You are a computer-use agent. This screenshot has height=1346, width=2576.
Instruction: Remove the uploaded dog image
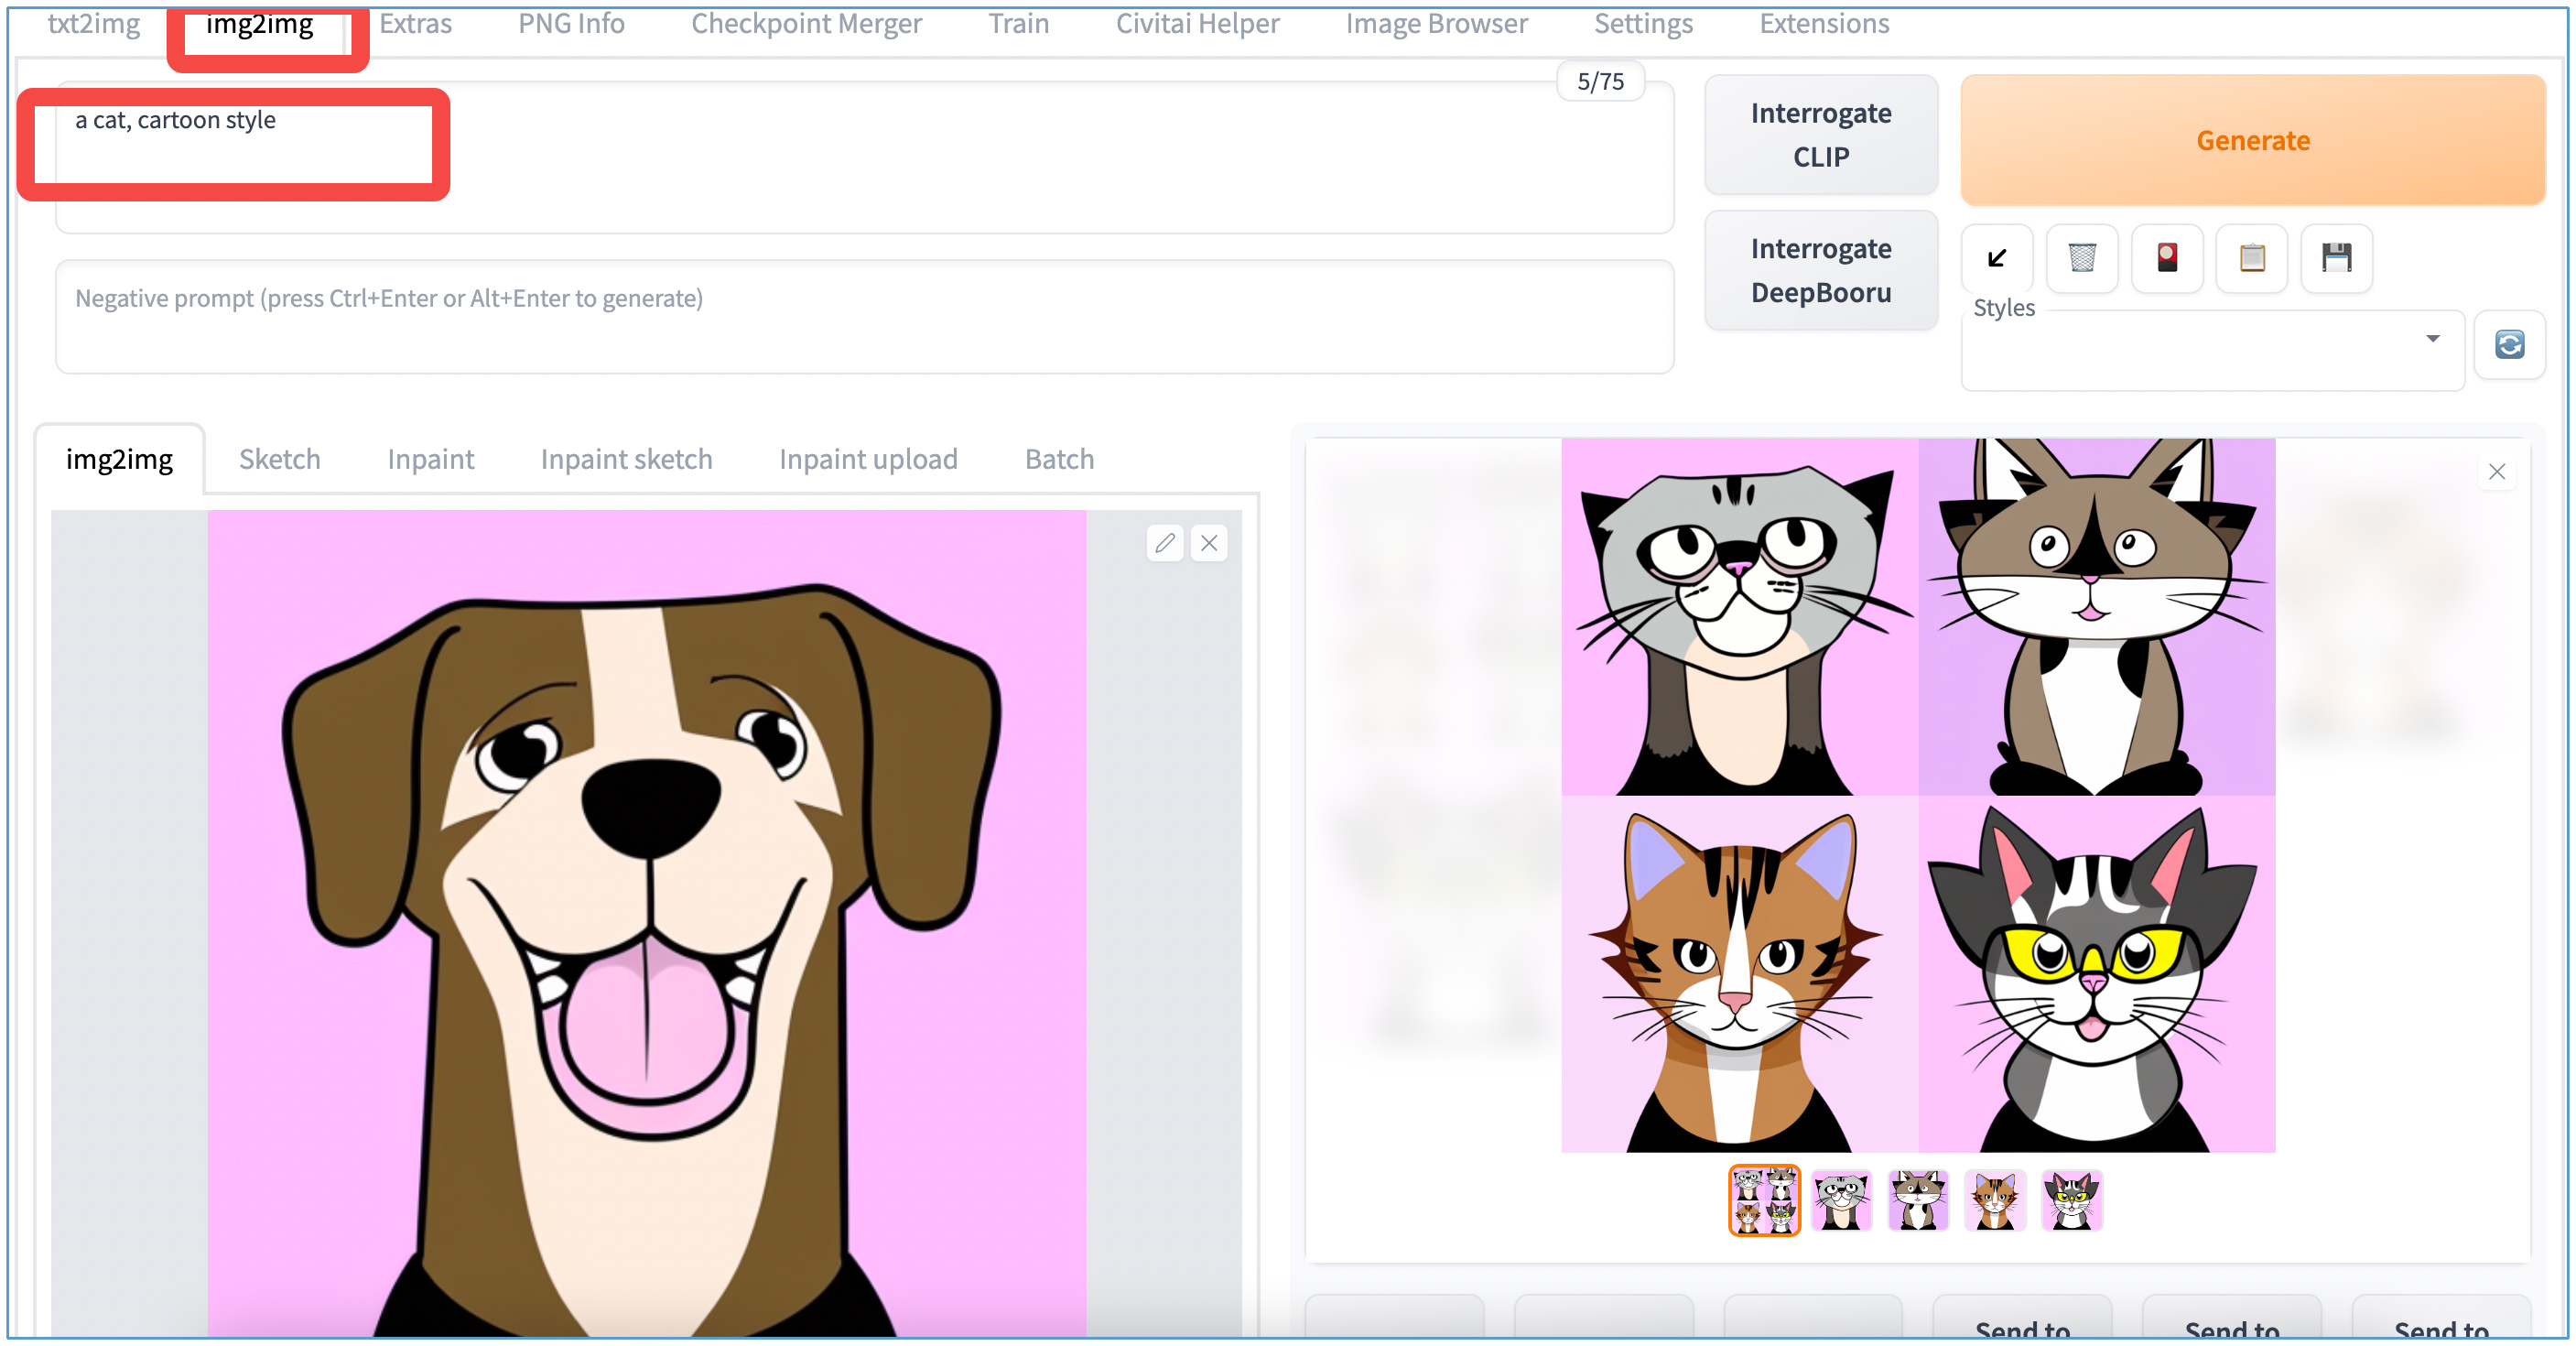(1209, 543)
